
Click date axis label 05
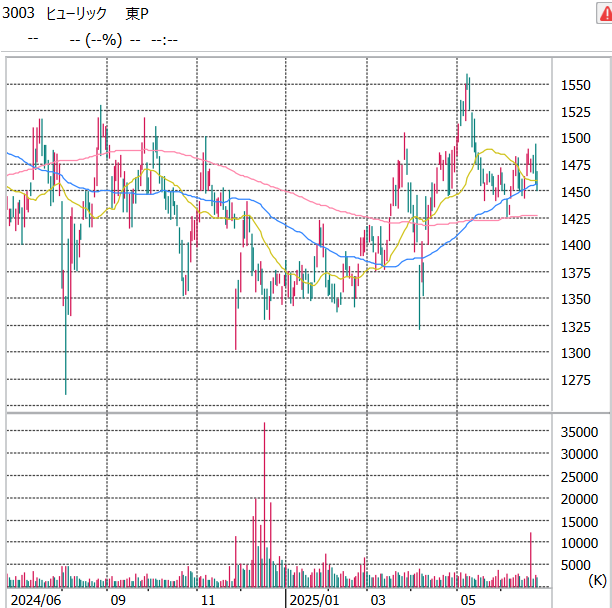click(468, 600)
